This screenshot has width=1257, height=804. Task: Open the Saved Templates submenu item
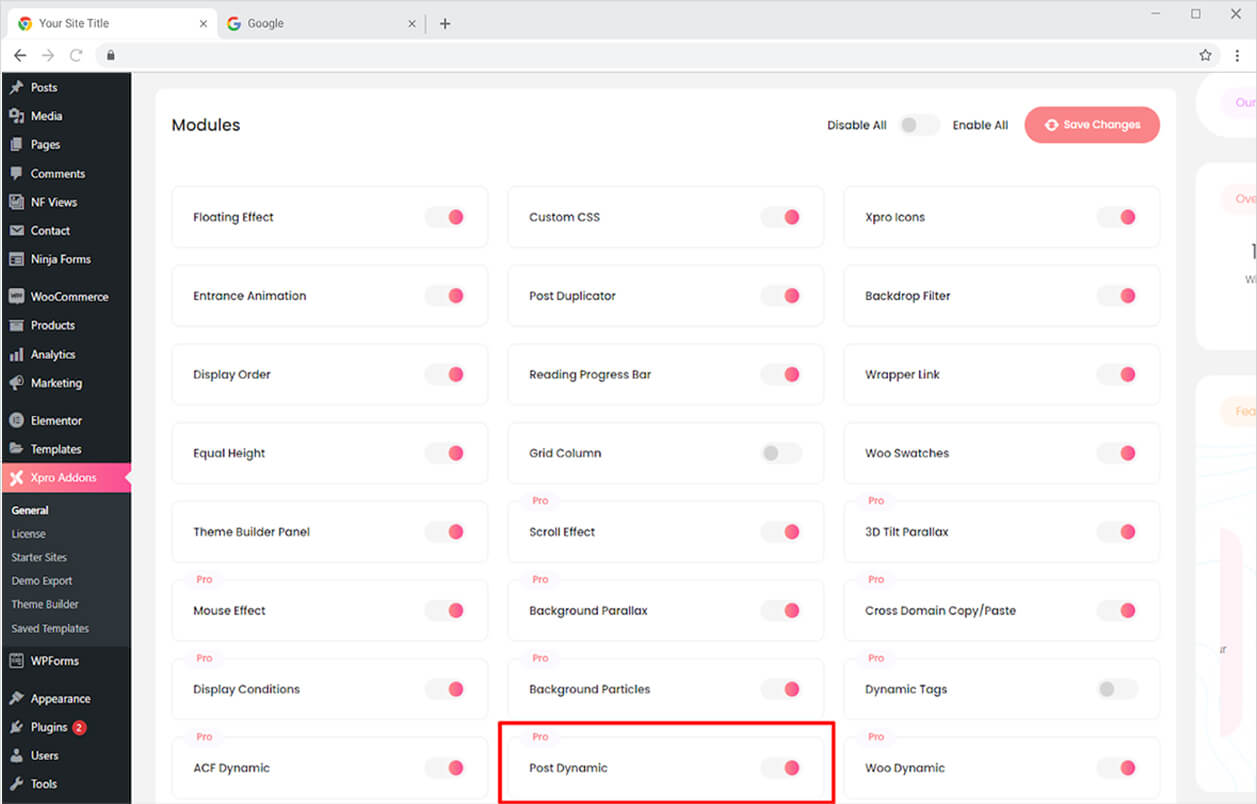(50, 628)
